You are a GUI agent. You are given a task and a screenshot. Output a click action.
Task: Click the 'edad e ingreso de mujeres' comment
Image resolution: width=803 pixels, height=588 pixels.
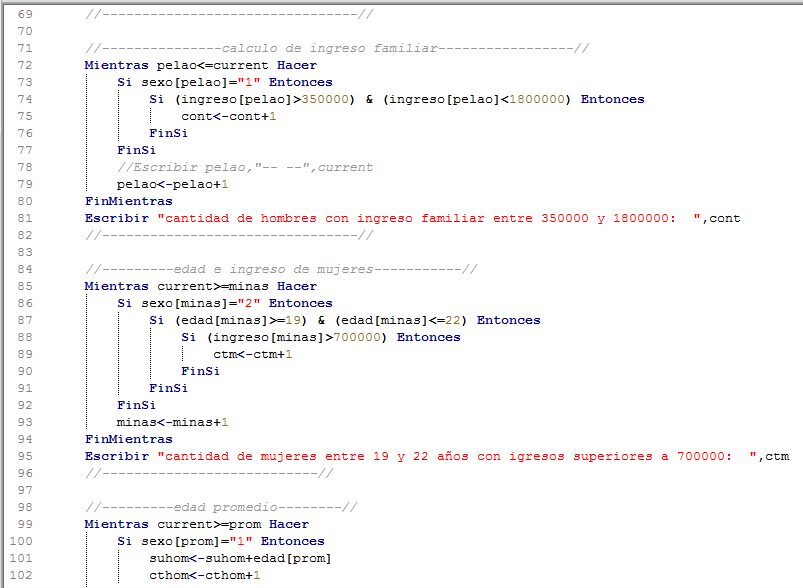tap(281, 269)
